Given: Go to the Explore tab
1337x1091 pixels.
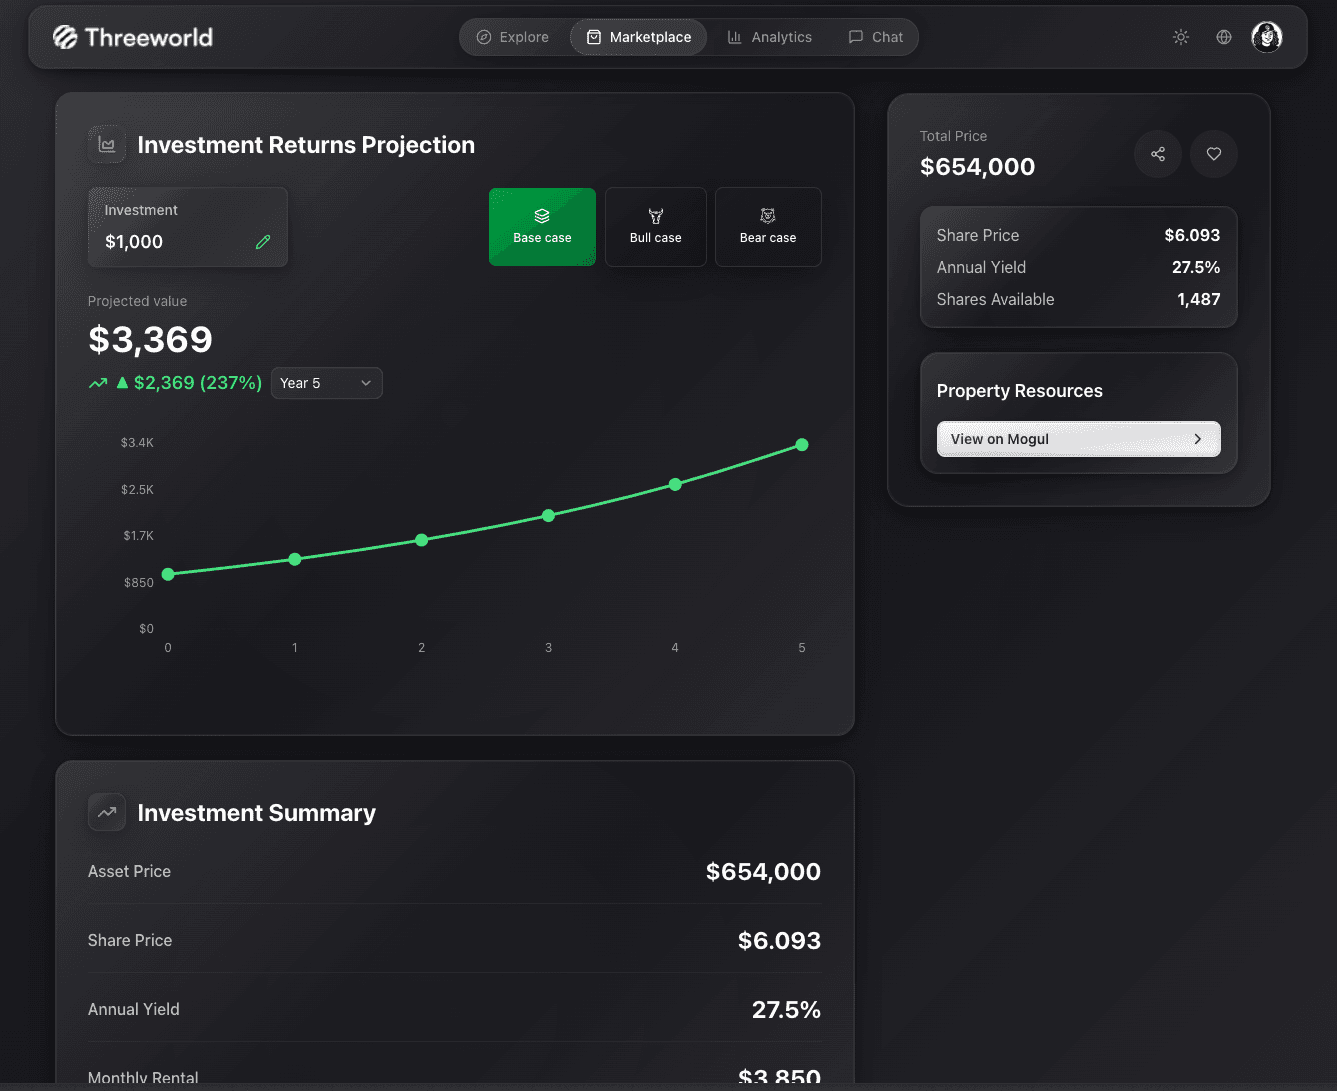Looking at the screenshot, I should [513, 37].
